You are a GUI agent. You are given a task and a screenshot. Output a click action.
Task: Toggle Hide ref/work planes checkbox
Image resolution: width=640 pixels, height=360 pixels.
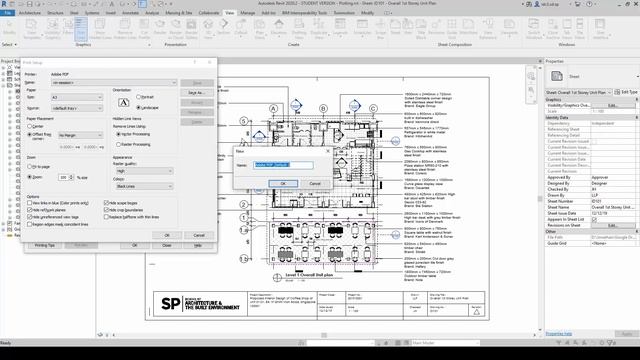click(x=29, y=210)
